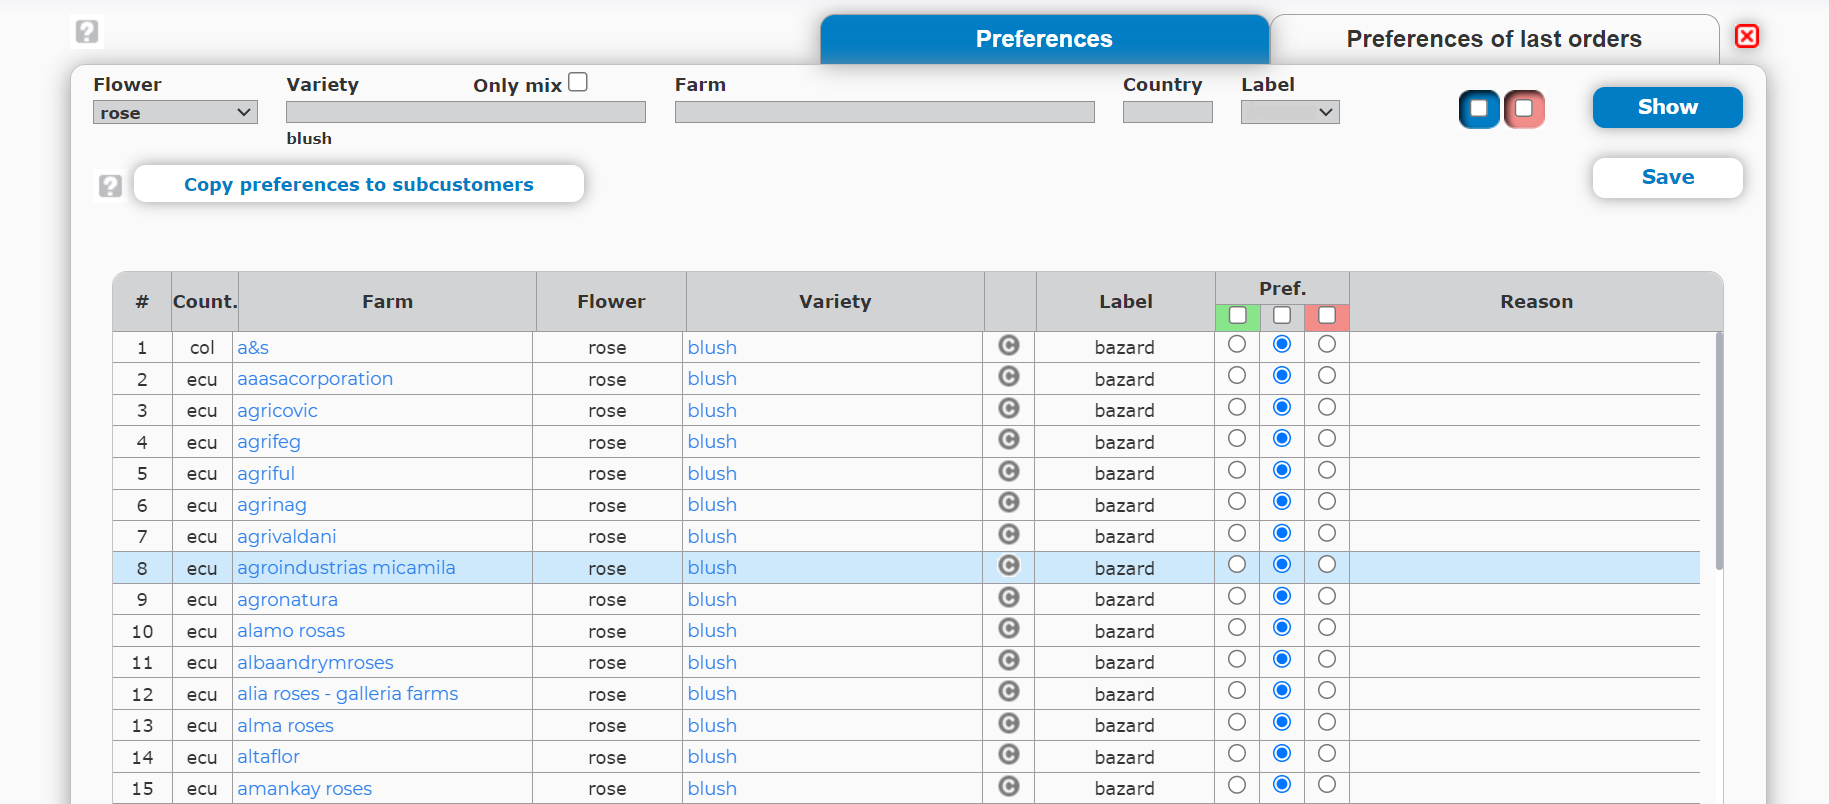Click the Farm filter input field
The height and width of the screenshot is (804, 1829).
click(884, 113)
